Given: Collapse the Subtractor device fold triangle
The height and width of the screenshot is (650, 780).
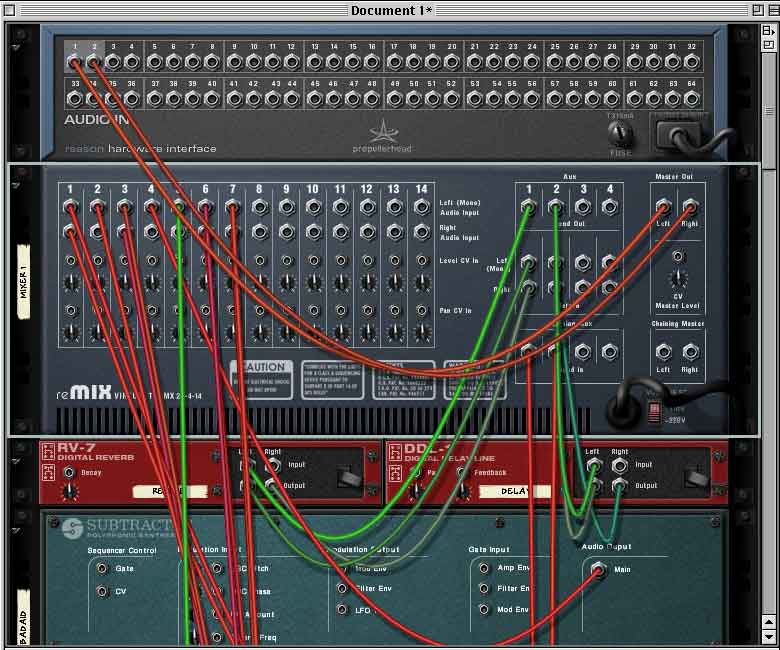Looking at the screenshot, I should 16,531.
